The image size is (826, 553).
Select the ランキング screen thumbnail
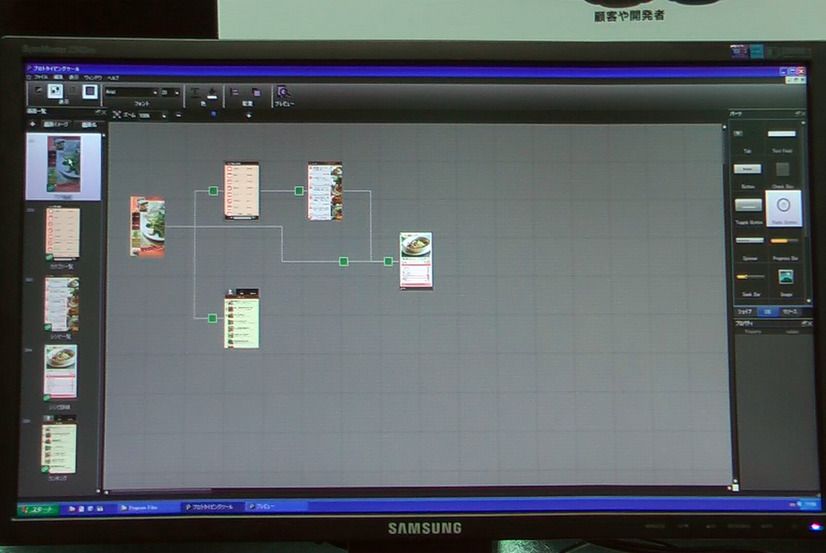pos(59,444)
